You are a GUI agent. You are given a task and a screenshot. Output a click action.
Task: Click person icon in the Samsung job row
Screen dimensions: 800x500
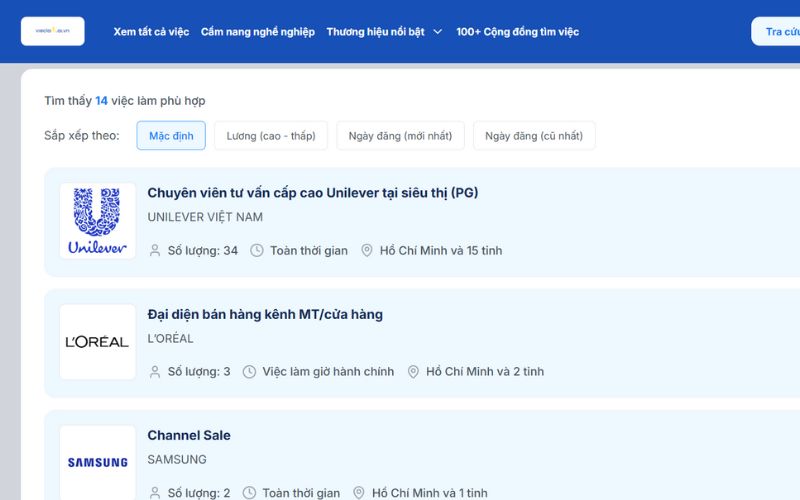155,493
